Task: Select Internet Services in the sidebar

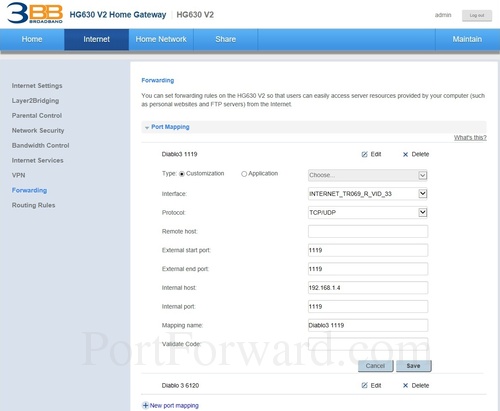Action: (x=37, y=160)
